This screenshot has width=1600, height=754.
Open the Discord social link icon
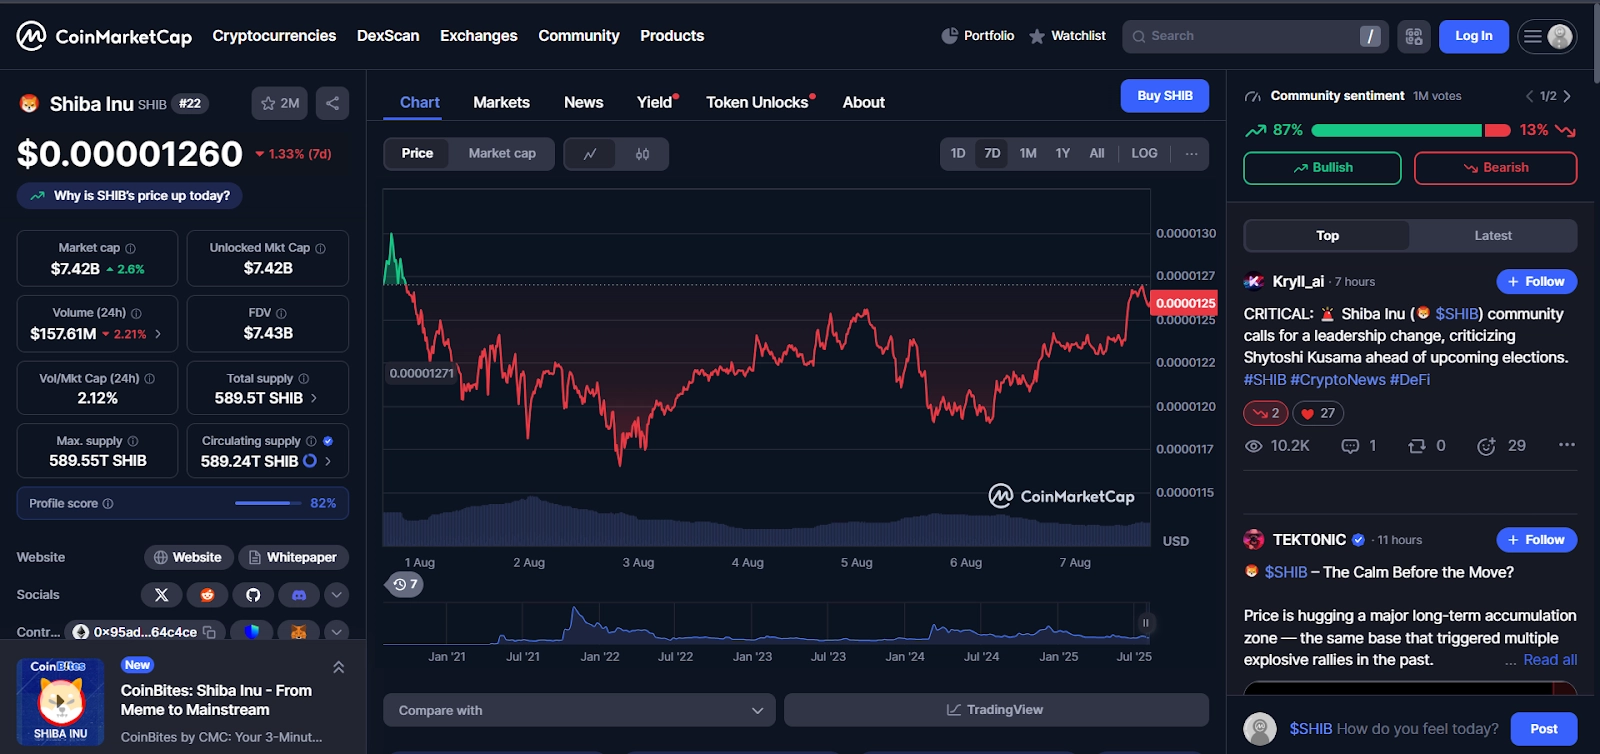[298, 595]
